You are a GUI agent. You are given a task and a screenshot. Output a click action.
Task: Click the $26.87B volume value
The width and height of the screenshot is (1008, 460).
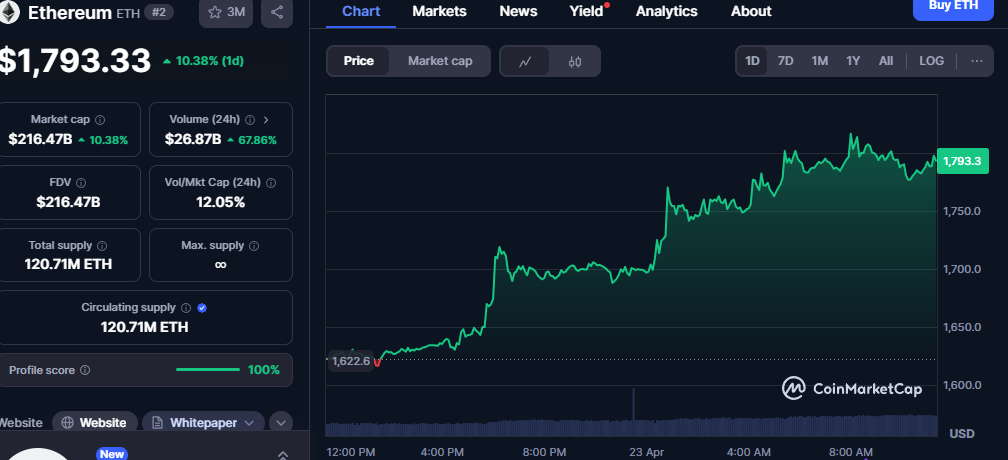point(193,139)
